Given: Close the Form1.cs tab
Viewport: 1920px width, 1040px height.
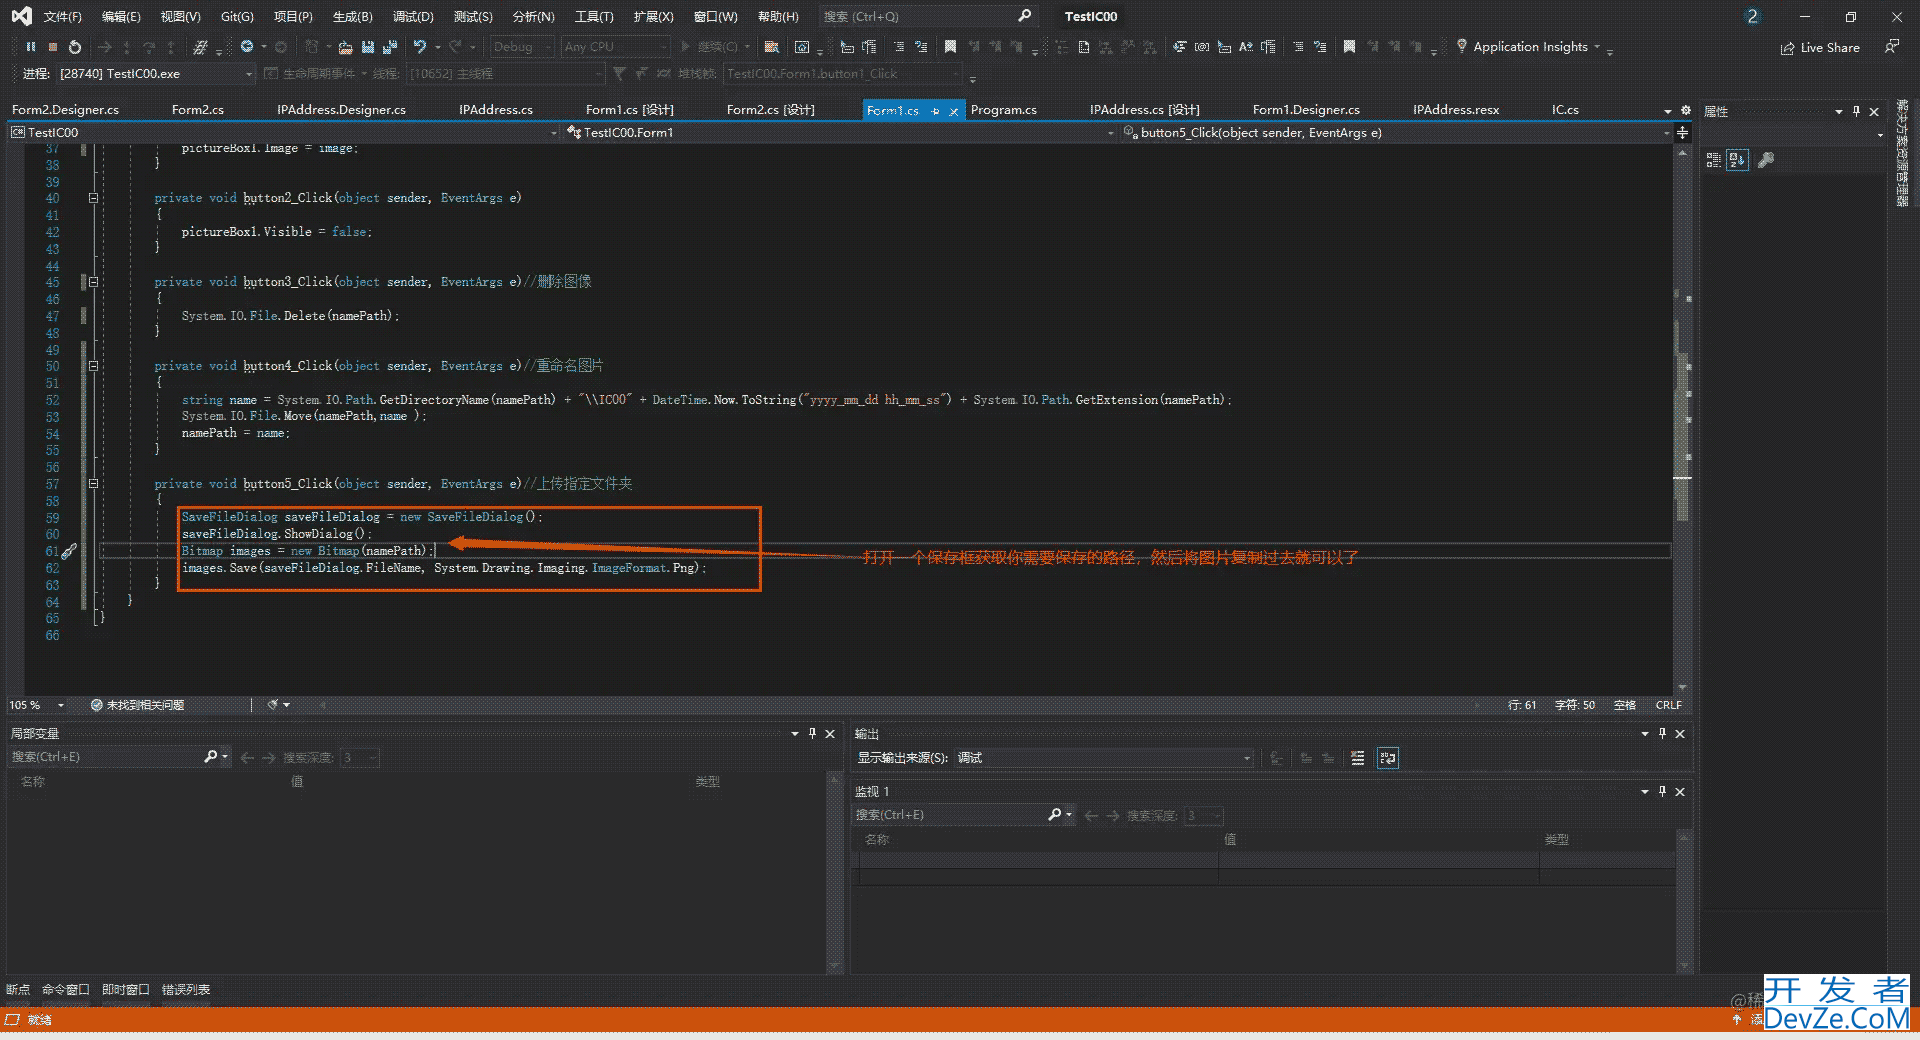Looking at the screenshot, I should click(953, 111).
